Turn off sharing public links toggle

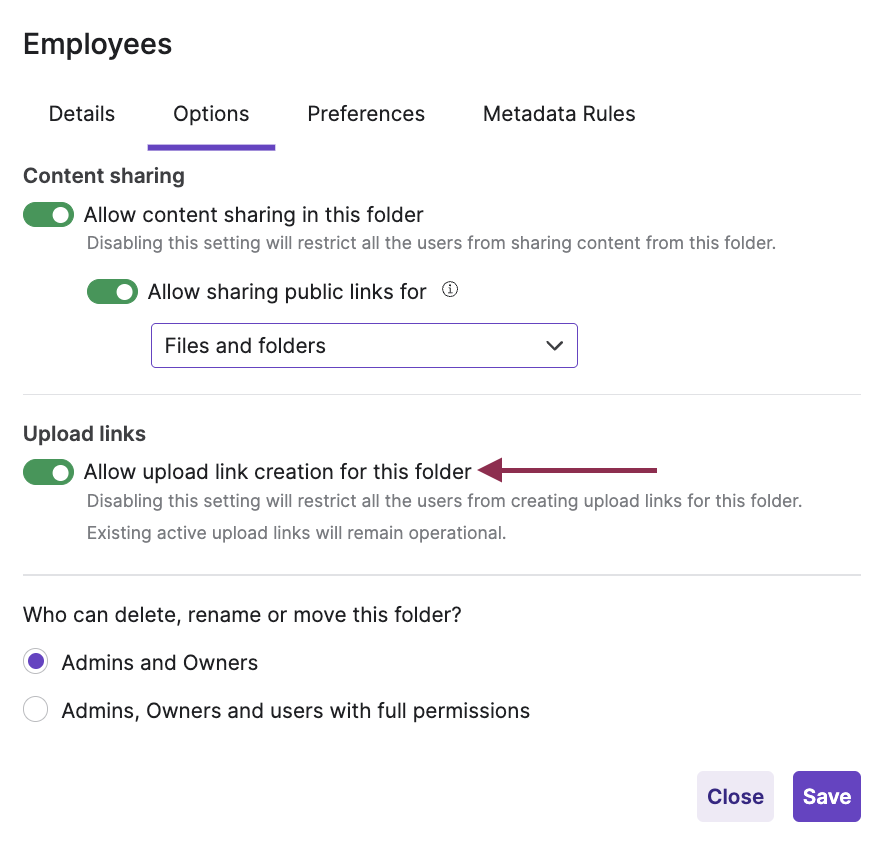[x=113, y=292]
